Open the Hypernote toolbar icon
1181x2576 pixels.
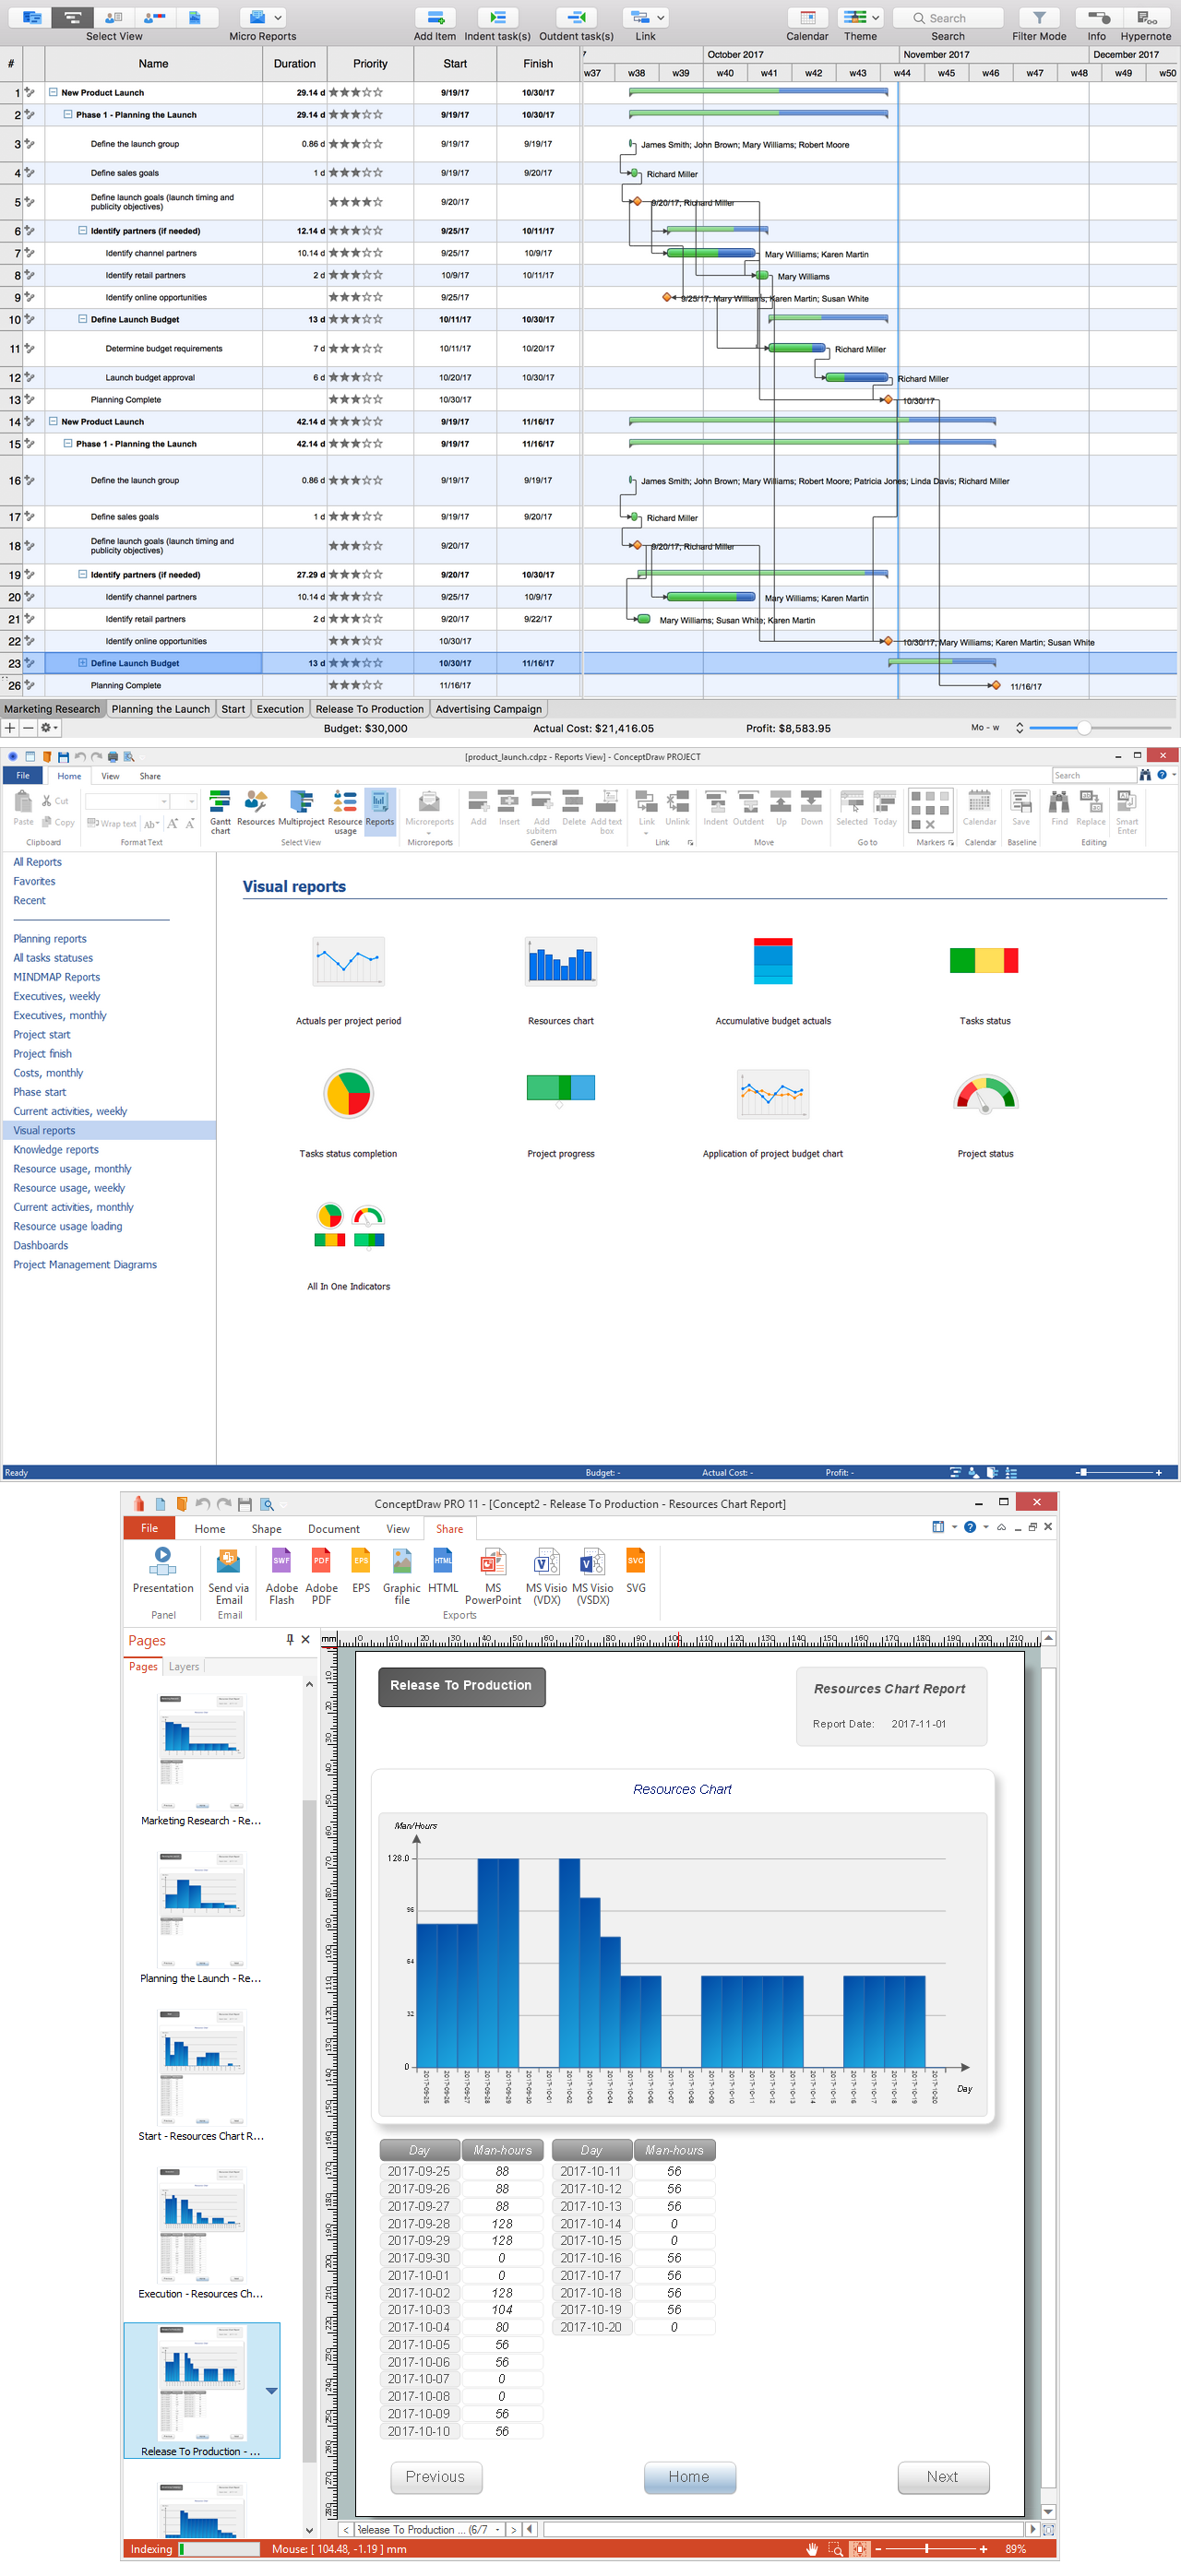click(1146, 18)
